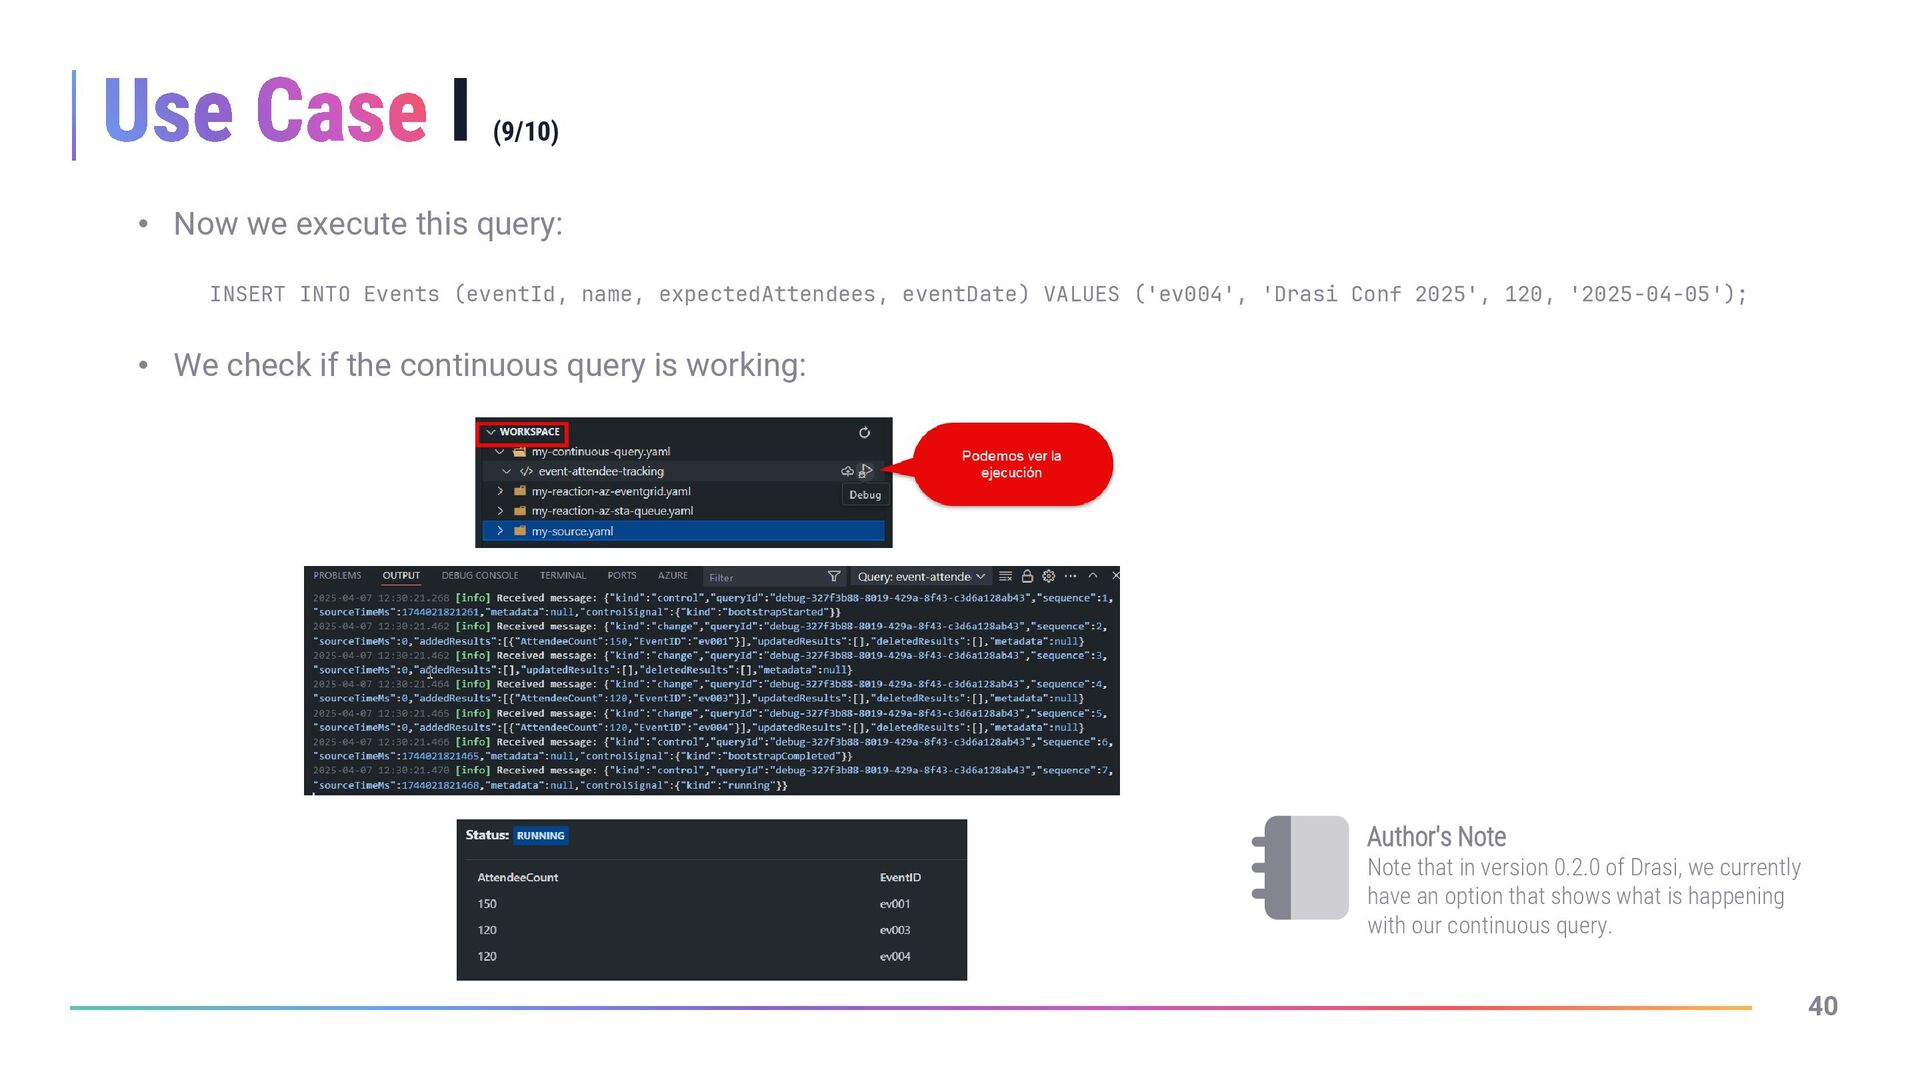The height and width of the screenshot is (1080, 1920).
Task: Click the clear output list icon
Action: click(1005, 576)
